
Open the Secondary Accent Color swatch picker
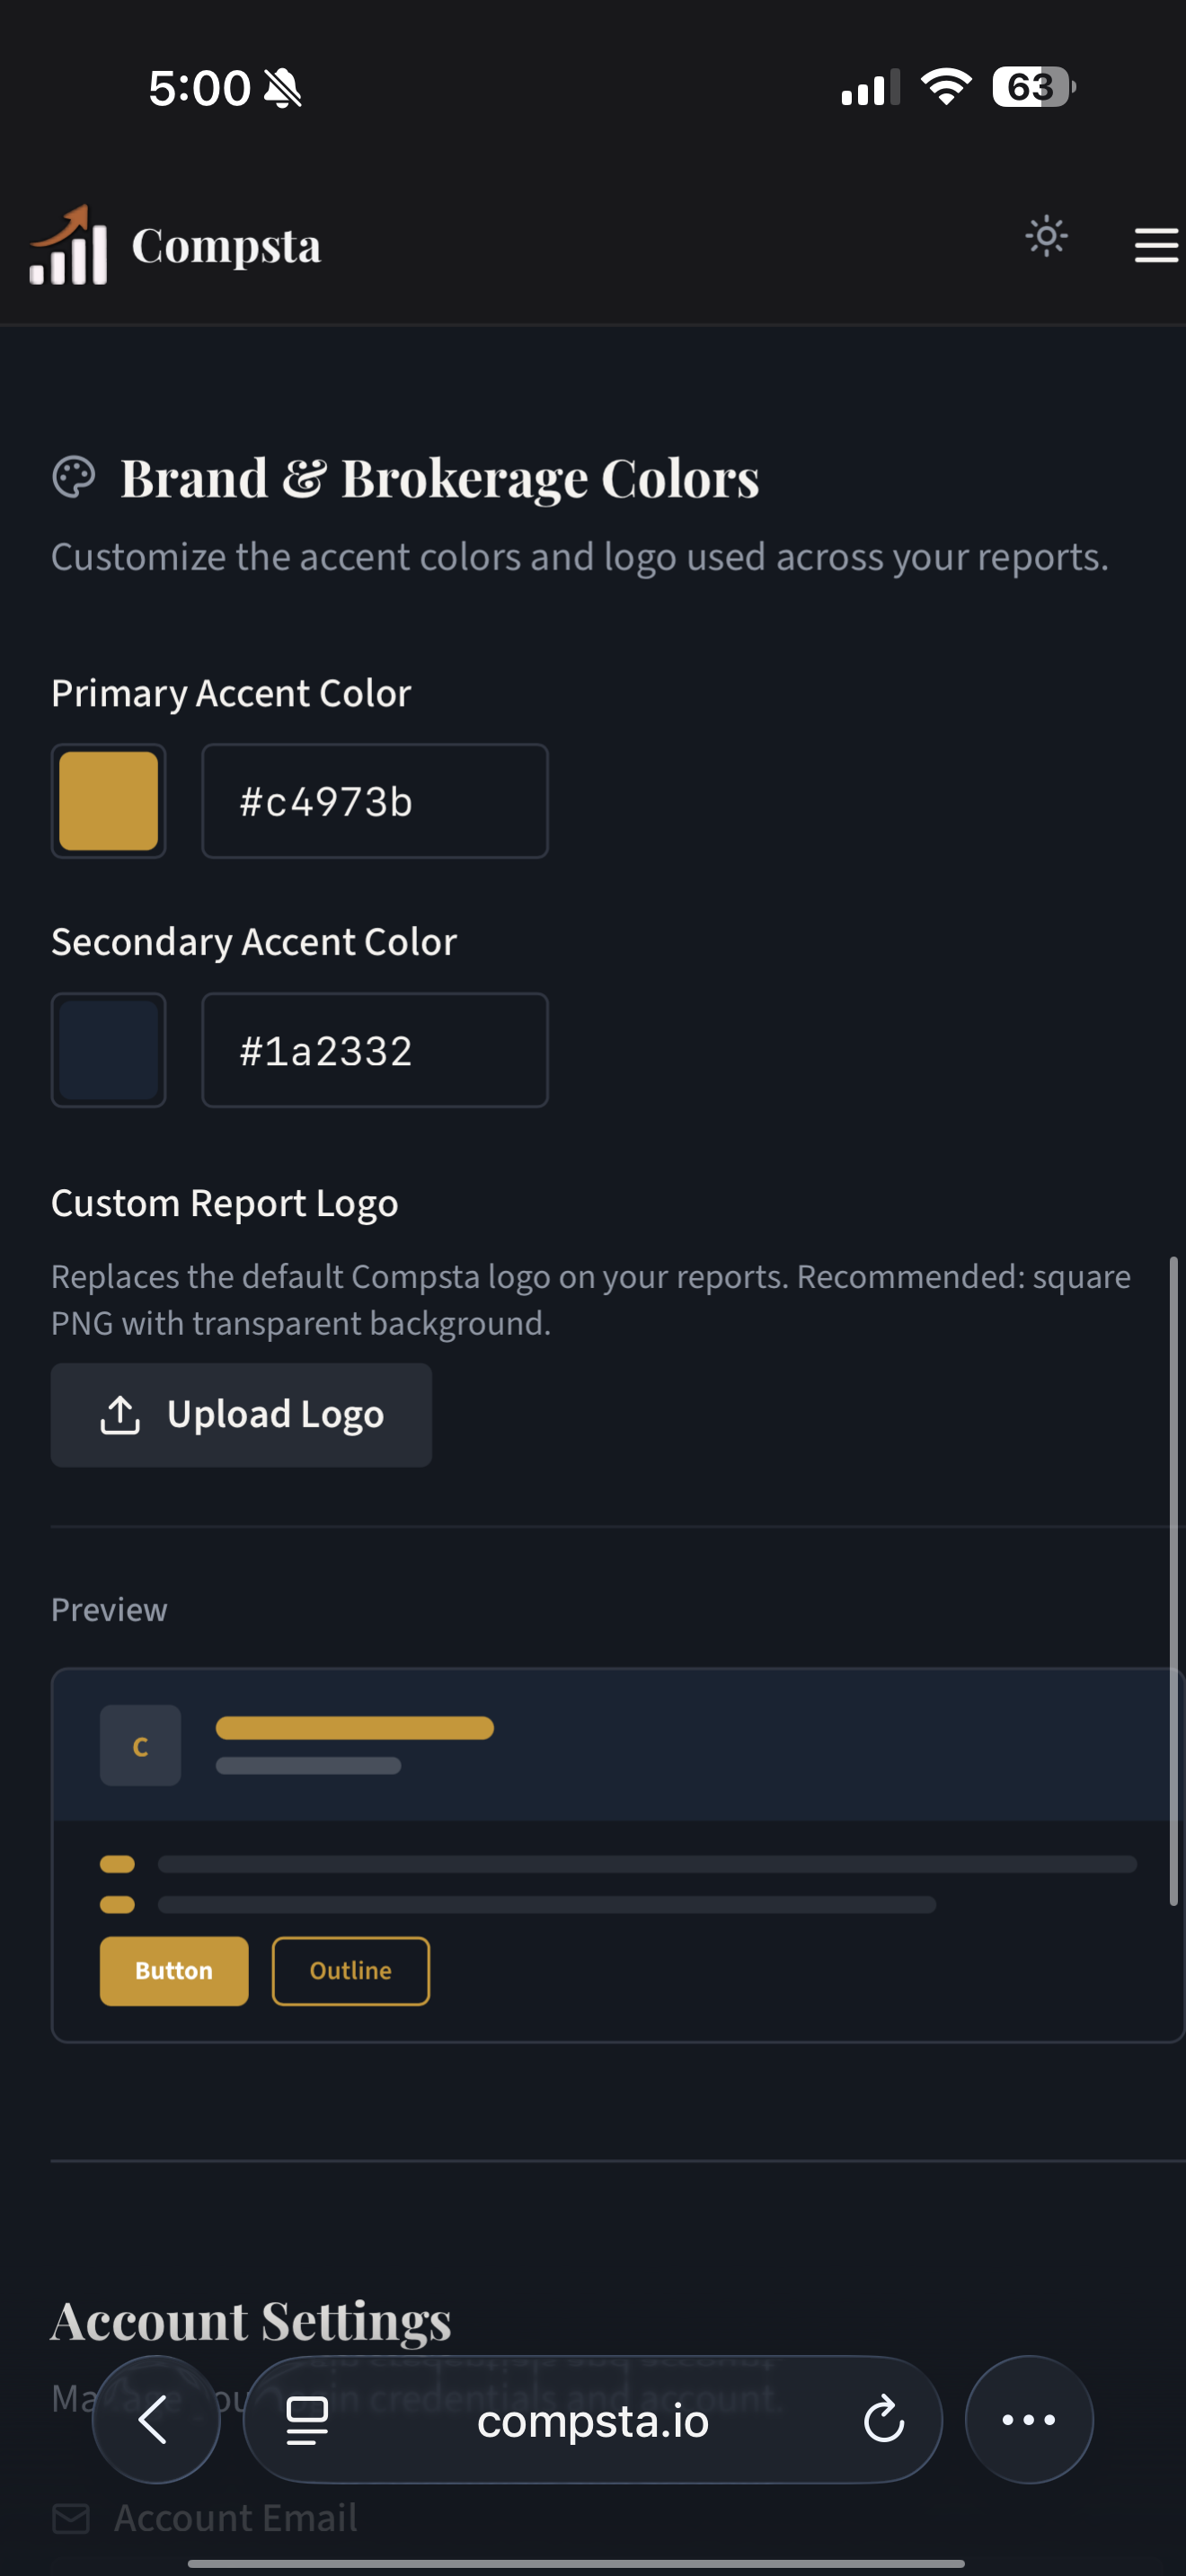pos(108,1050)
